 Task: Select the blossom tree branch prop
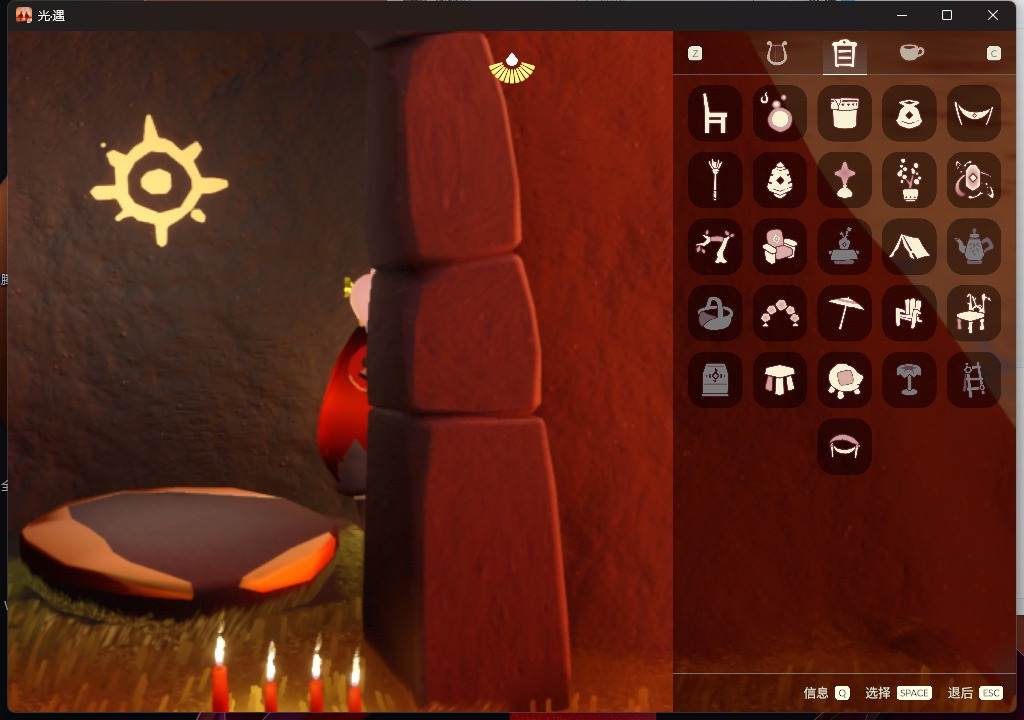click(715, 246)
